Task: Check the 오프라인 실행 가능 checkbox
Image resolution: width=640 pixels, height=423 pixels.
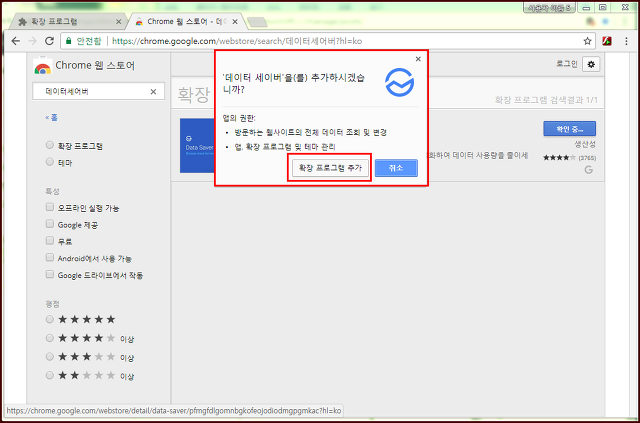Action: point(50,207)
